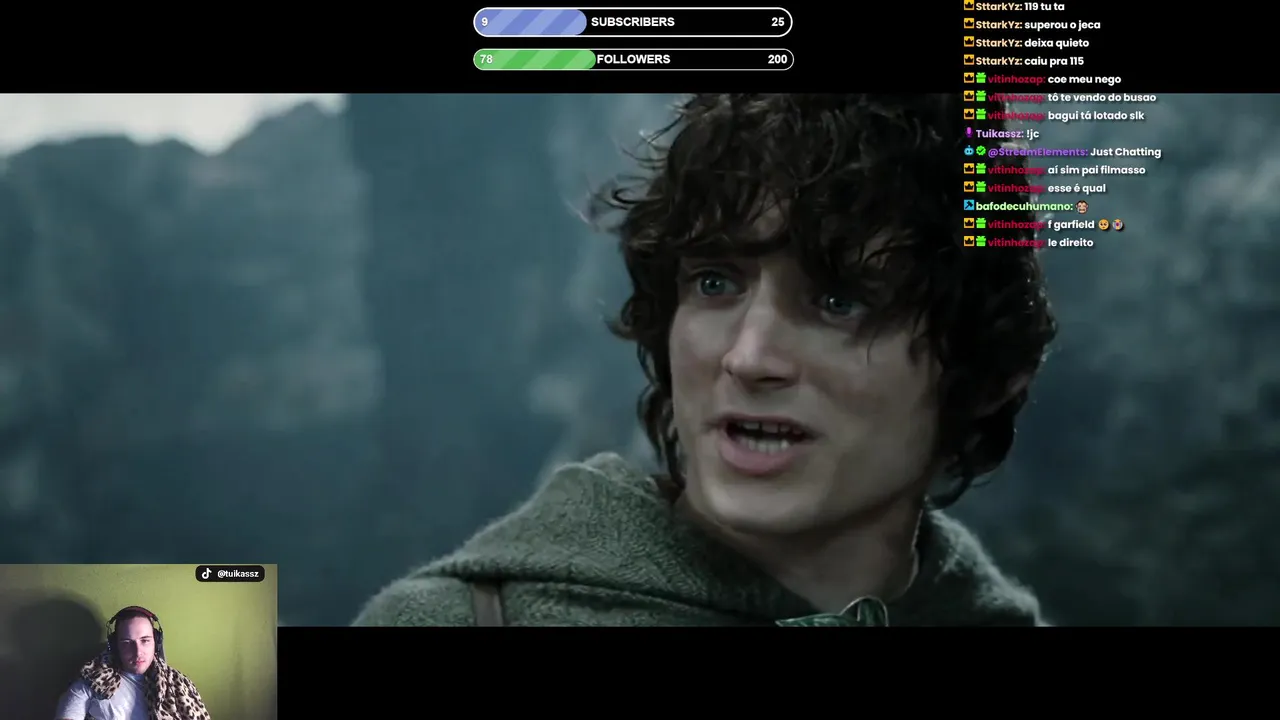Click the bafodecuhumano username in chat
Viewport: 1280px width, 720px height.
[x=1024, y=206]
